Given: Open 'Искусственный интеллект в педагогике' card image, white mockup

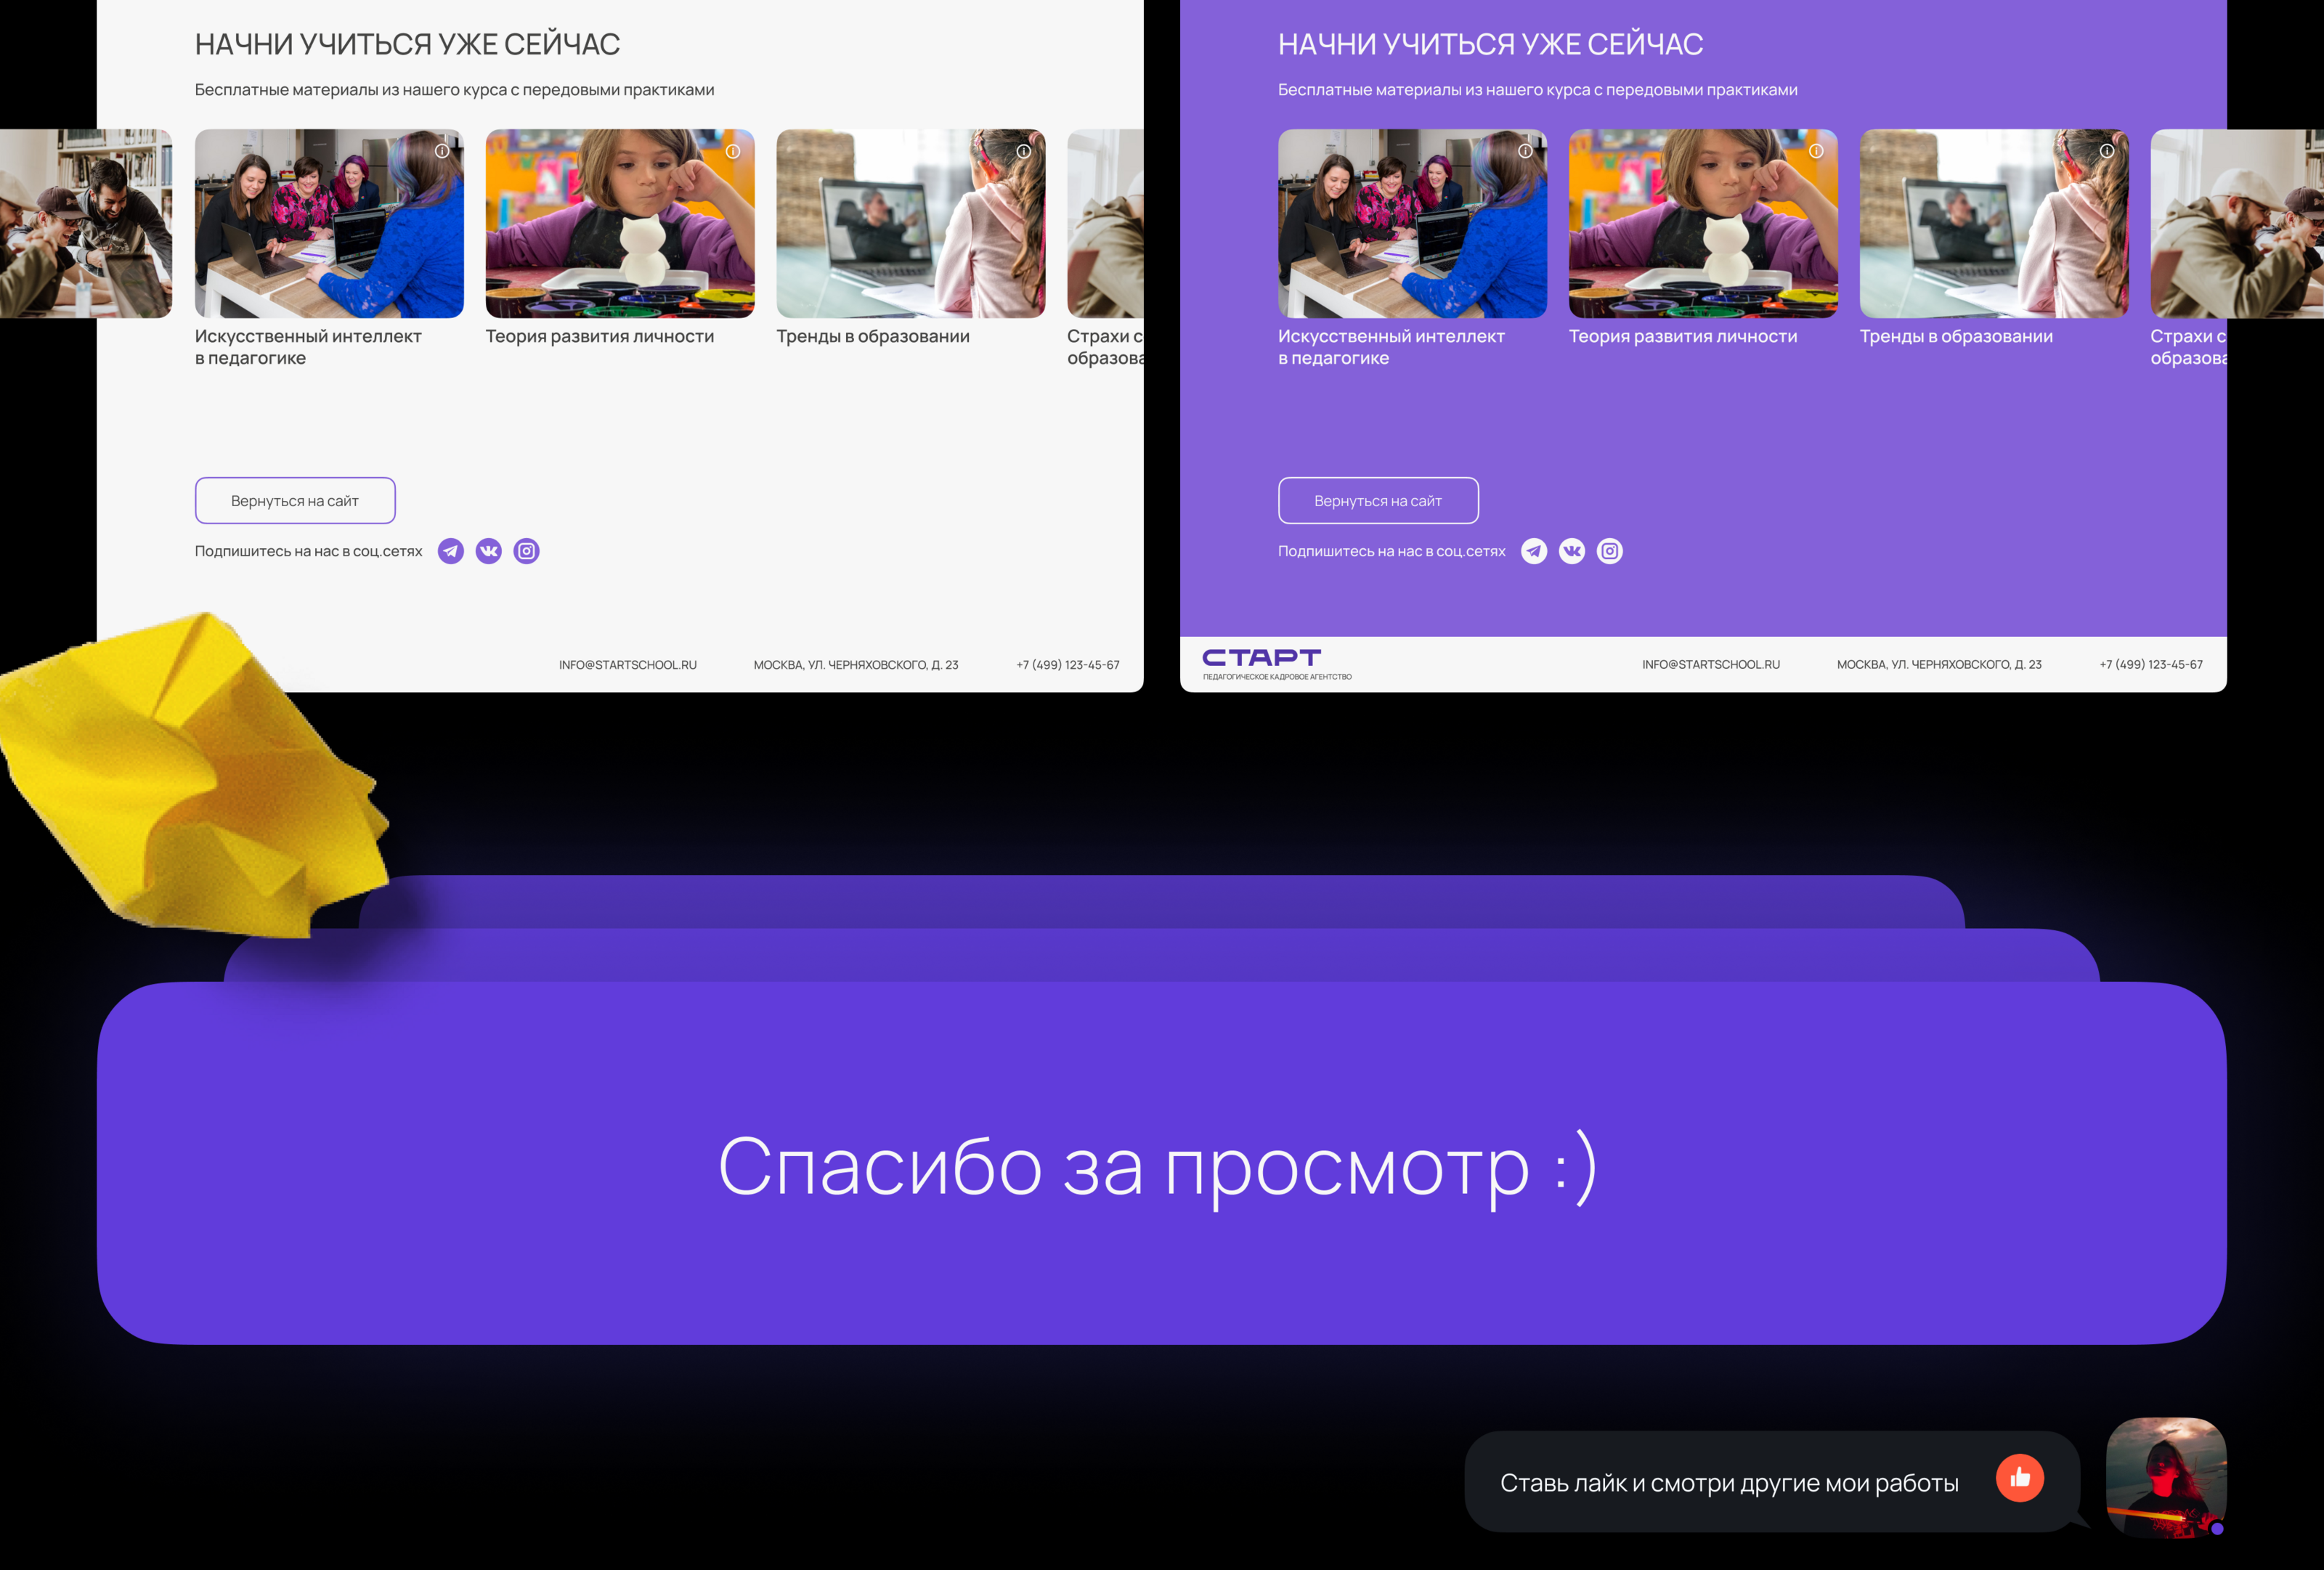Looking at the screenshot, I should 329,225.
